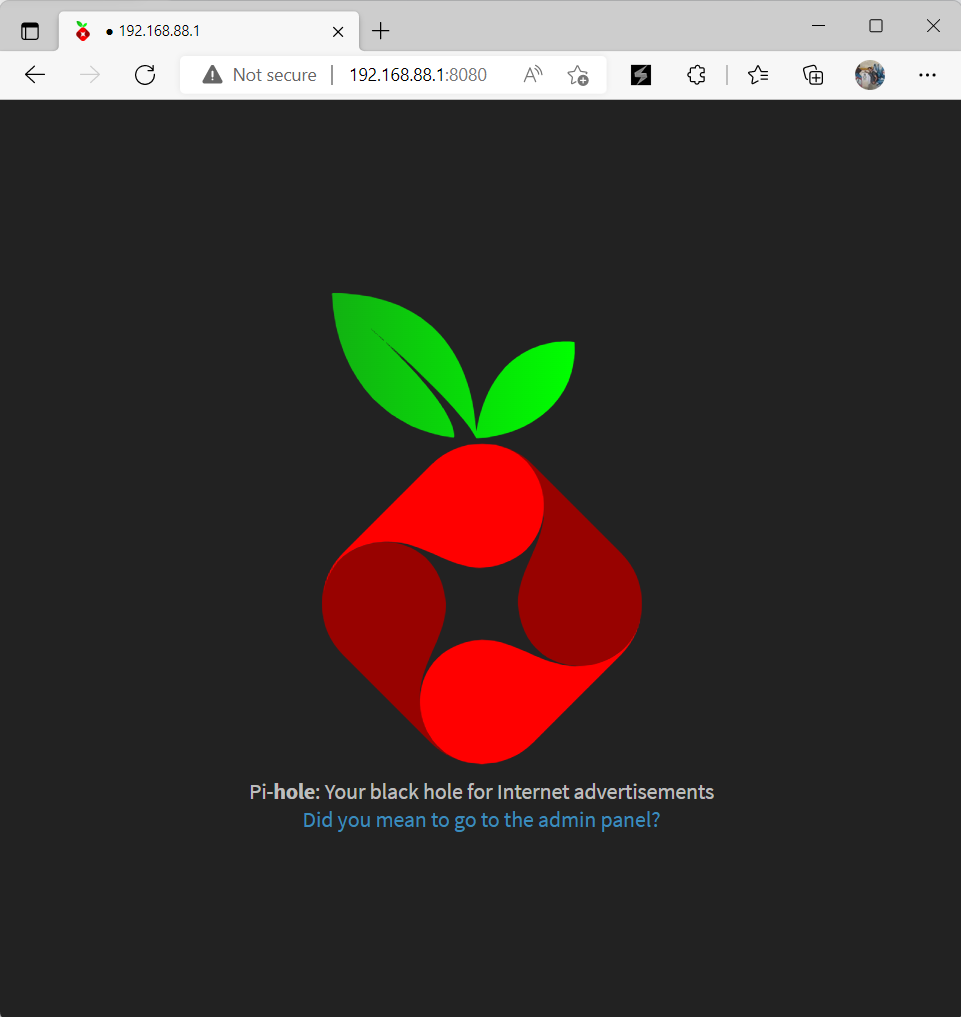Click the address bar URL 192.168.88.1:8080
Screen dimensions: 961x1017
click(x=418, y=75)
